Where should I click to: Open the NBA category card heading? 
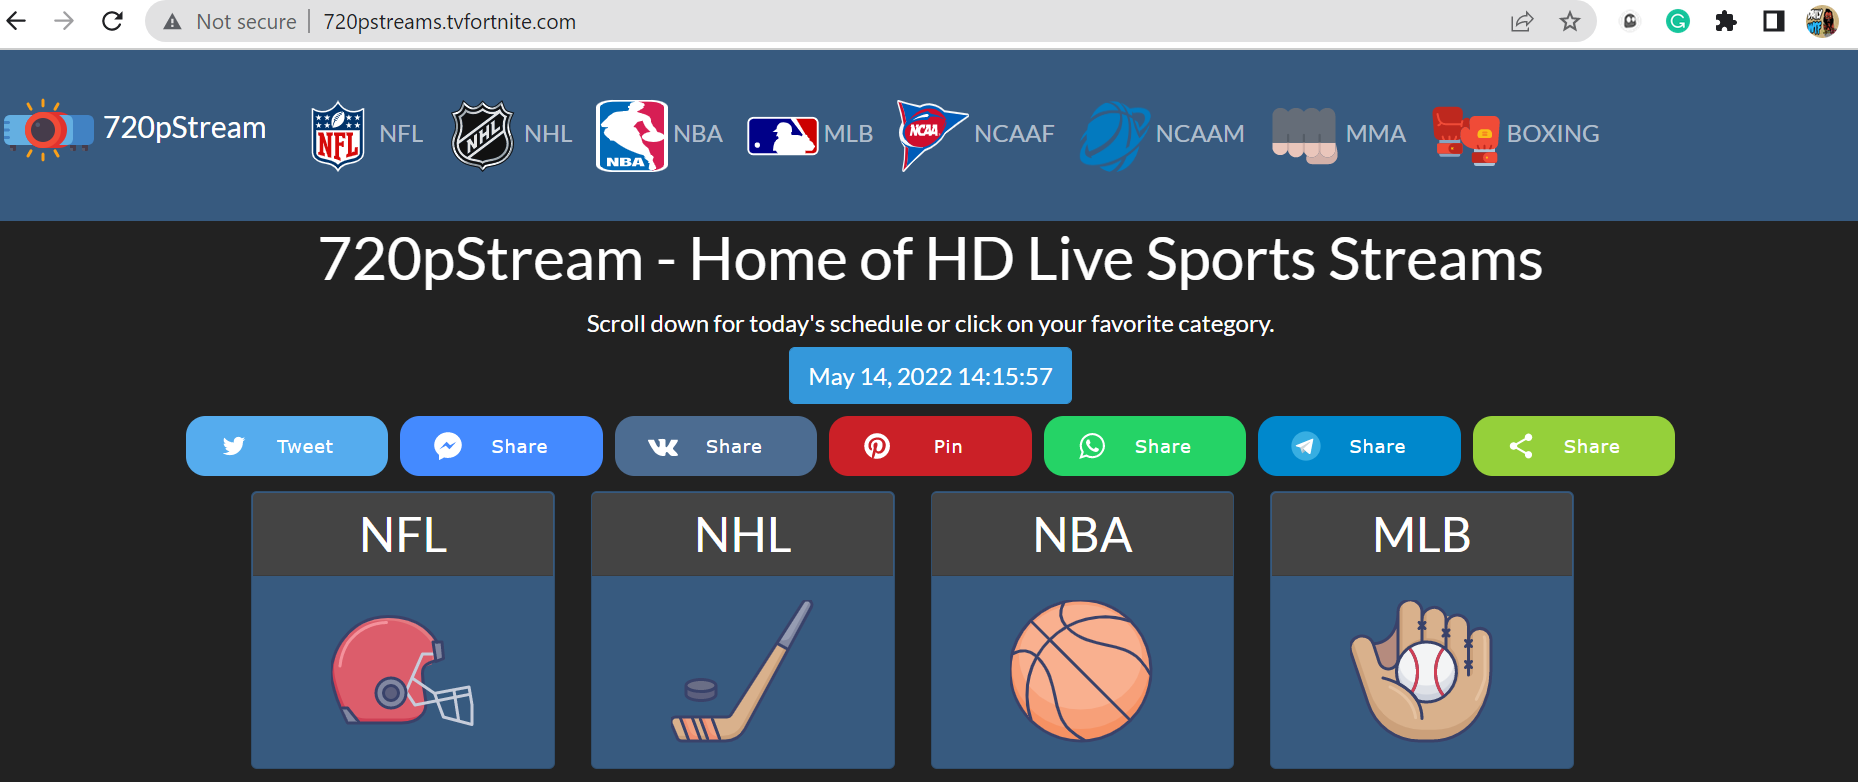click(x=1082, y=535)
